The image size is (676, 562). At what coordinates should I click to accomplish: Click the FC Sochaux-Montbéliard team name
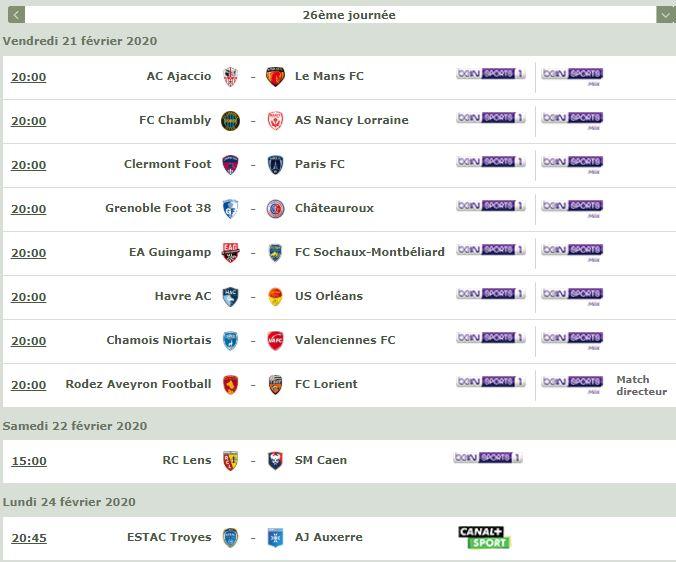coord(369,252)
